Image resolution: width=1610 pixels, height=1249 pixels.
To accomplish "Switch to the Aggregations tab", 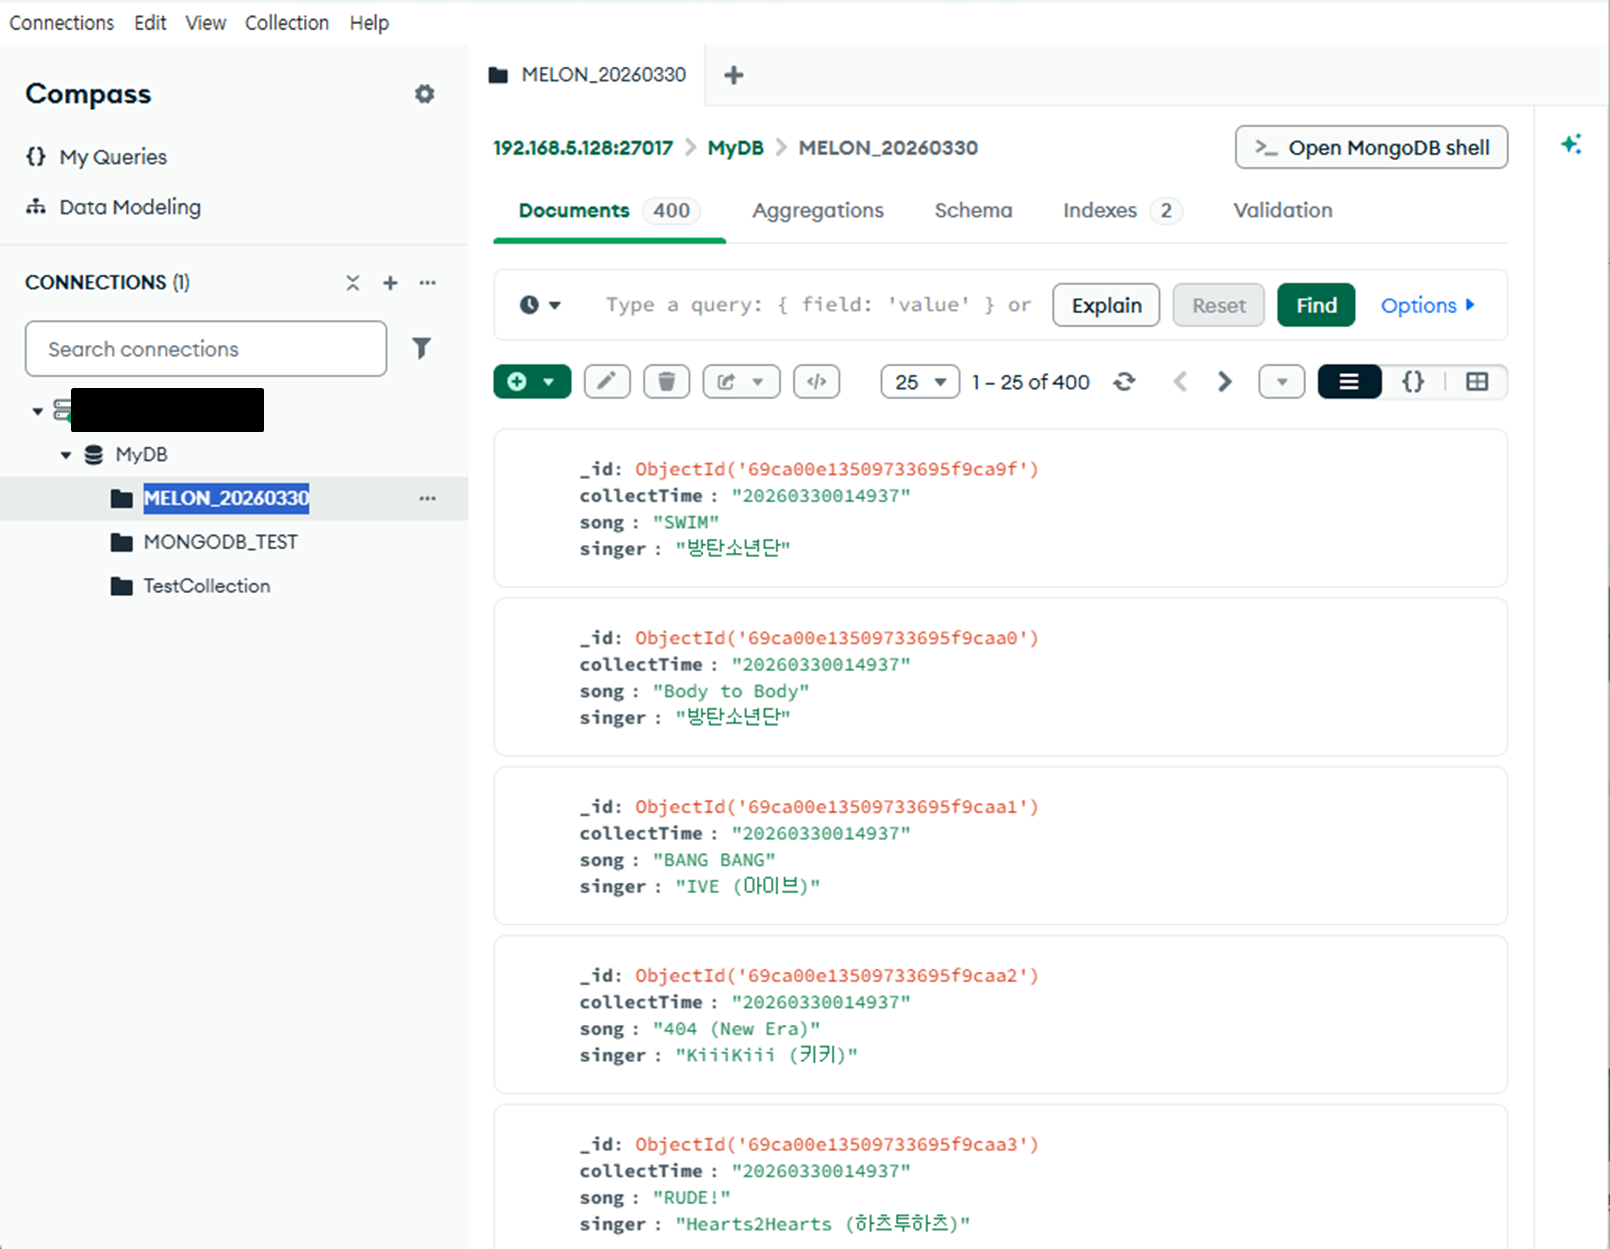I will tap(818, 210).
